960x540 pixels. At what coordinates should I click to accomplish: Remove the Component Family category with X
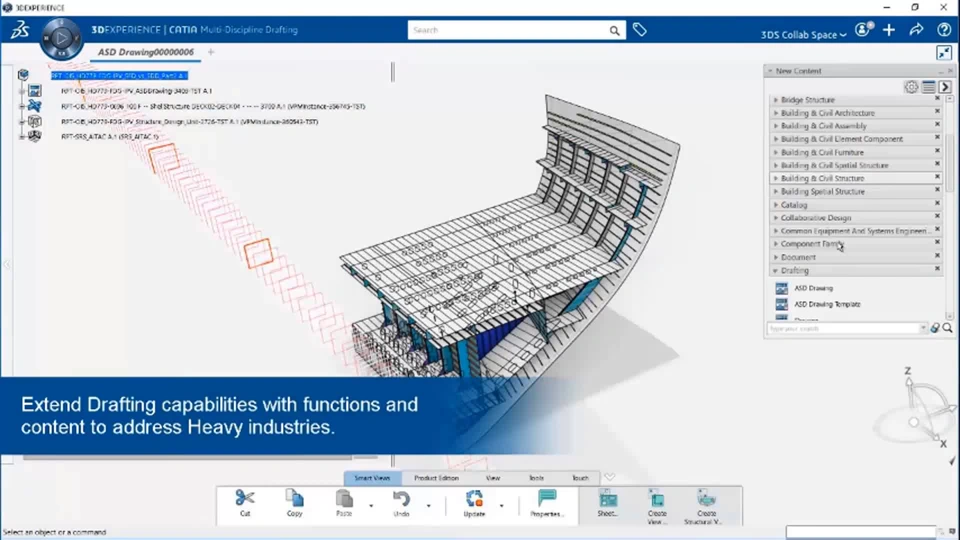tap(937, 242)
